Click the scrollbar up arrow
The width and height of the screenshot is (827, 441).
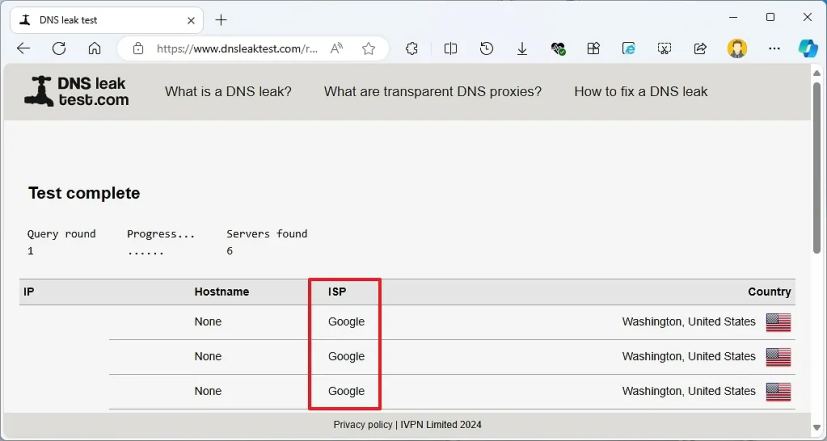[x=816, y=73]
